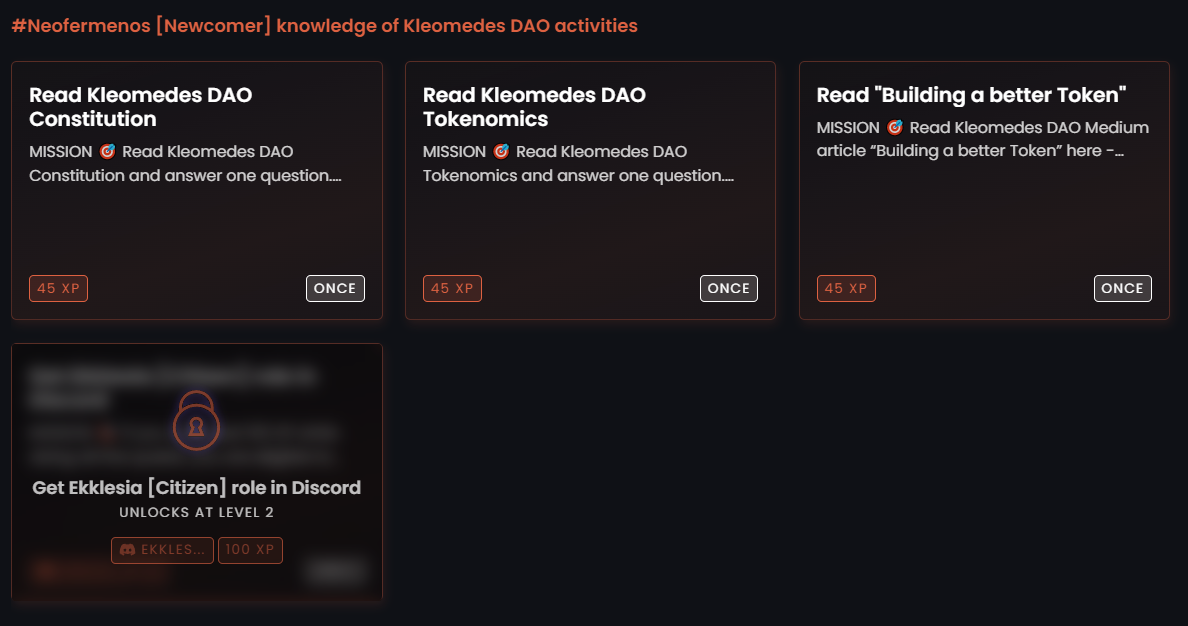
Task: Toggle the ONCE badge on Tokenomics card
Action: [x=728, y=288]
